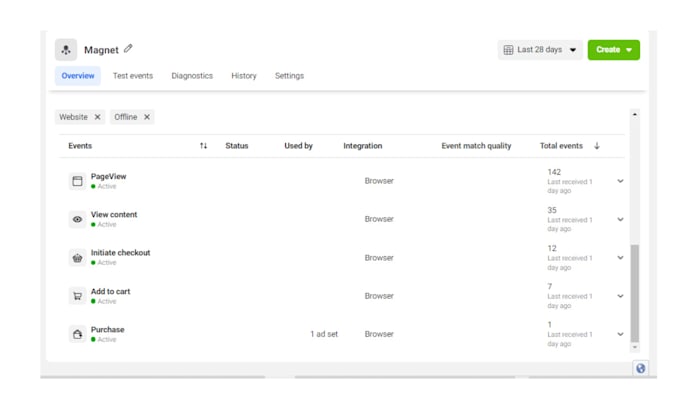Switch to the Test events tab
Image resolution: width=680 pixels, height=409 pixels.
(133, 76)
